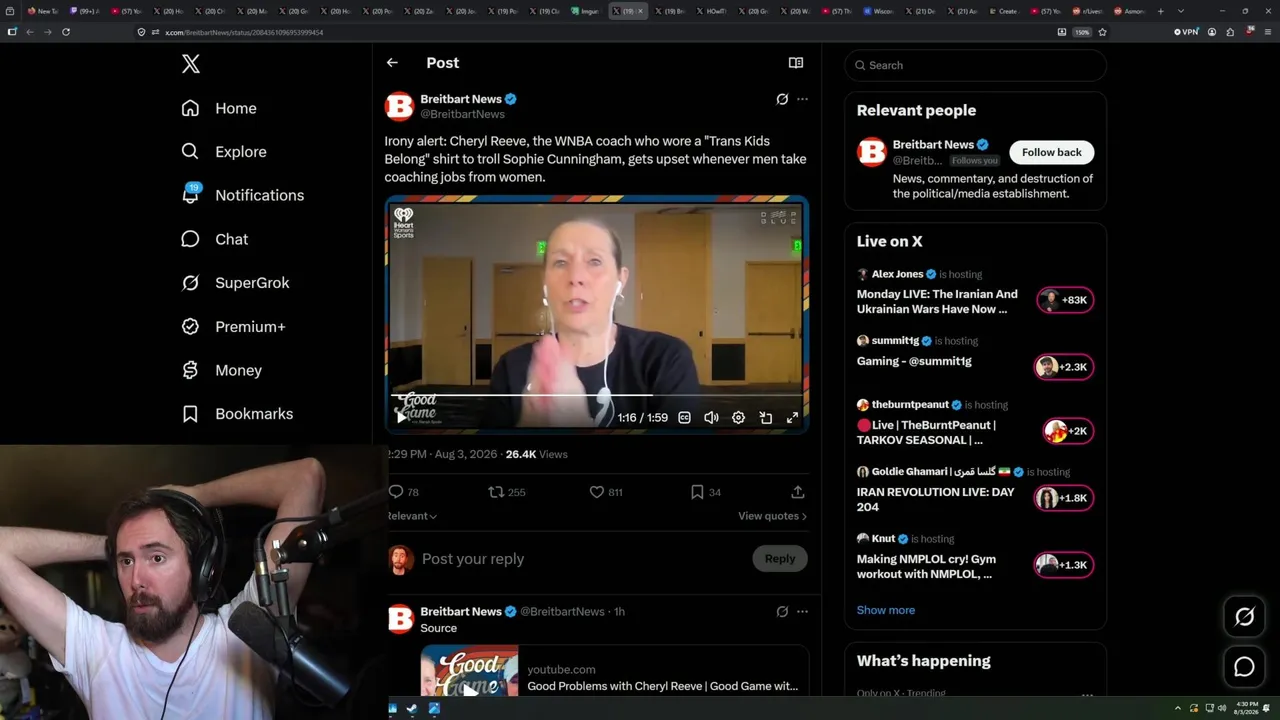Open the more options menu on main post
This screenshot has width=1280, height=720.
(x=802, y=99)
